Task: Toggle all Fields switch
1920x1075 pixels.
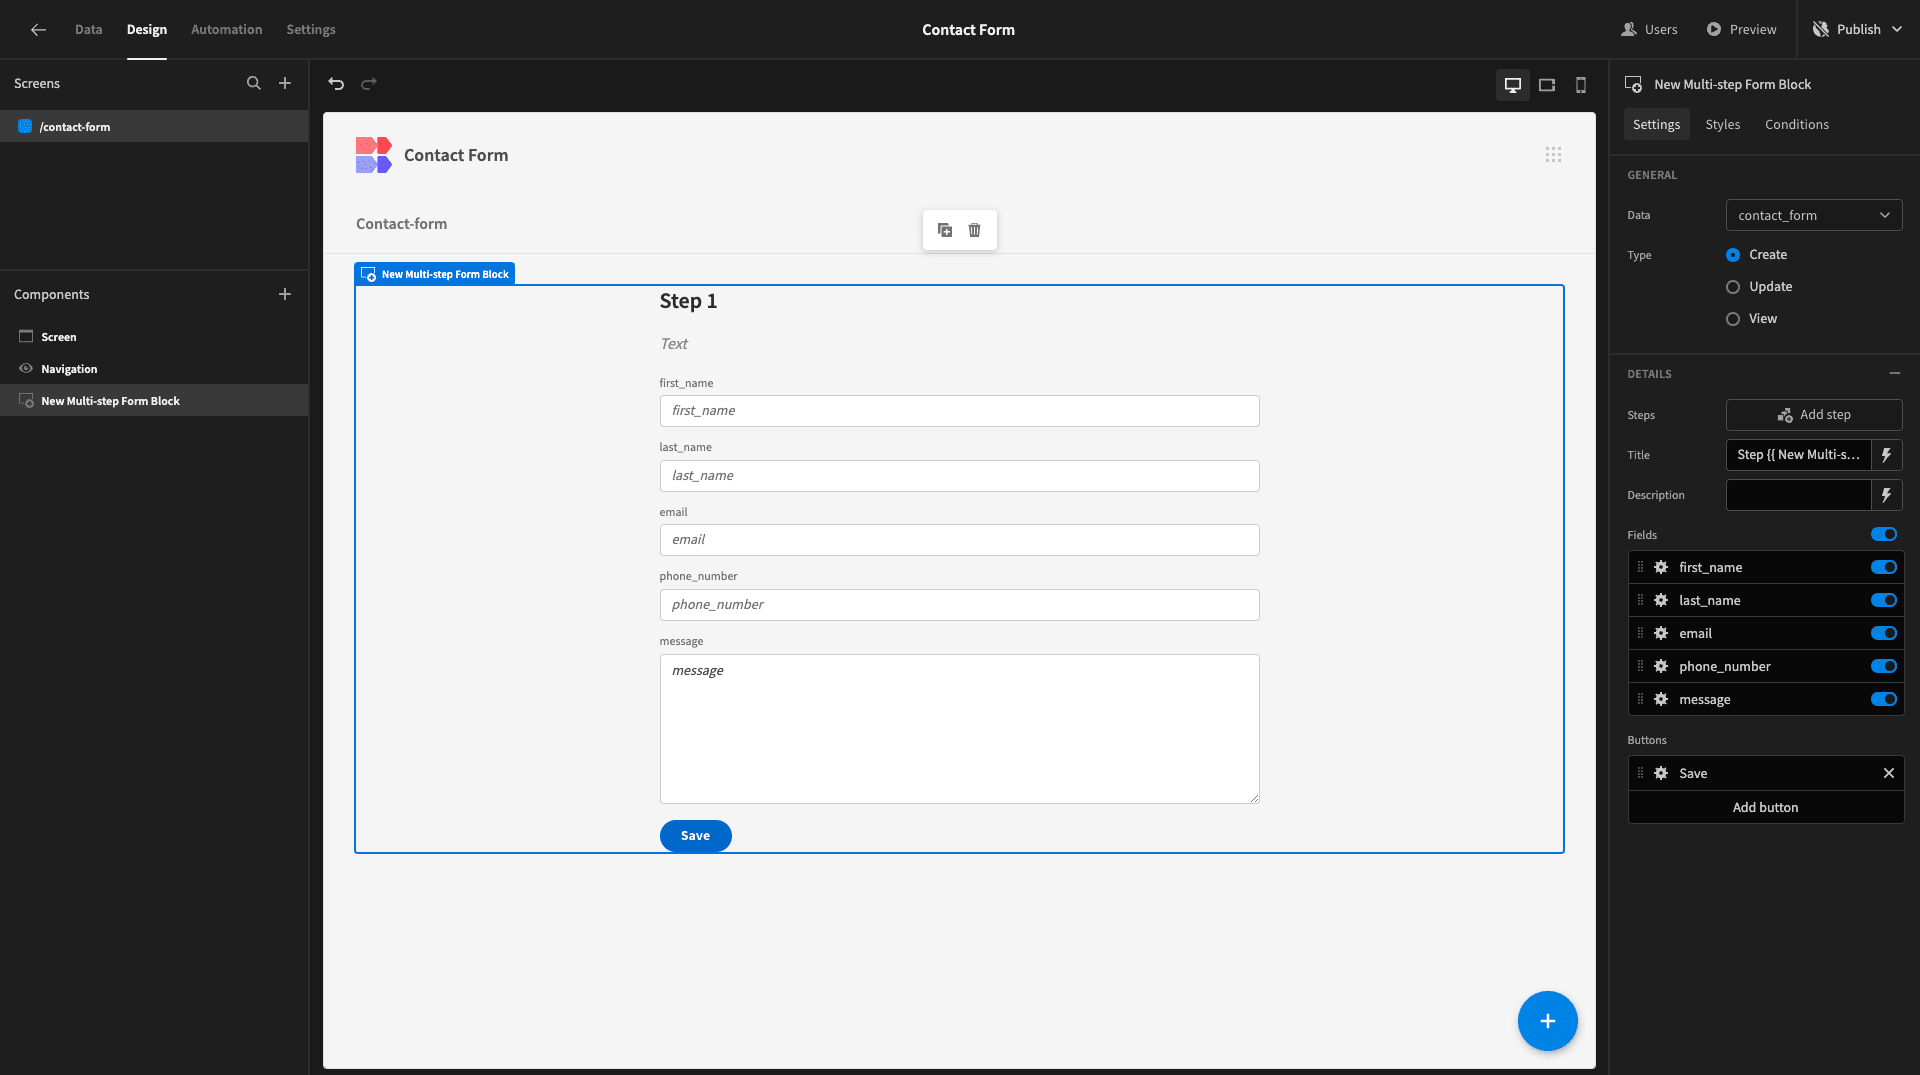Action: (x=1884, y=534)
